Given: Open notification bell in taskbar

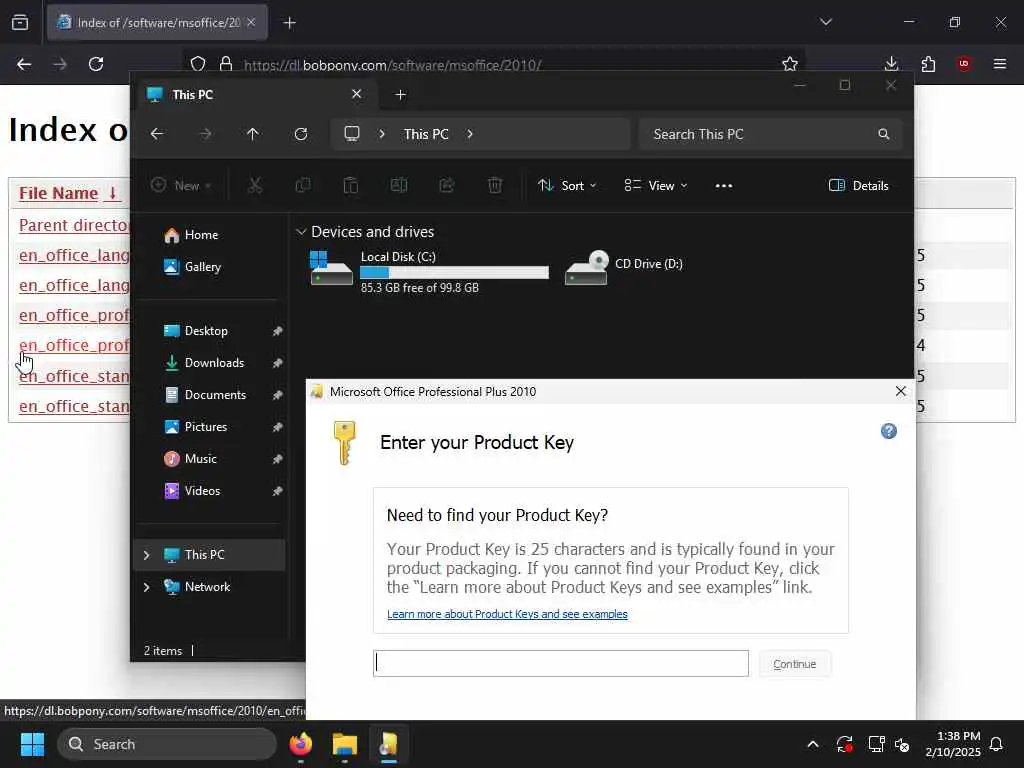Looking at the screenshot, I should [996, 744].
